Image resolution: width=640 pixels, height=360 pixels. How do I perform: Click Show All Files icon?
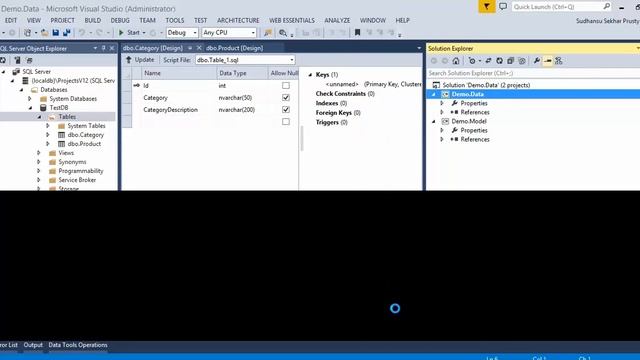522,61
